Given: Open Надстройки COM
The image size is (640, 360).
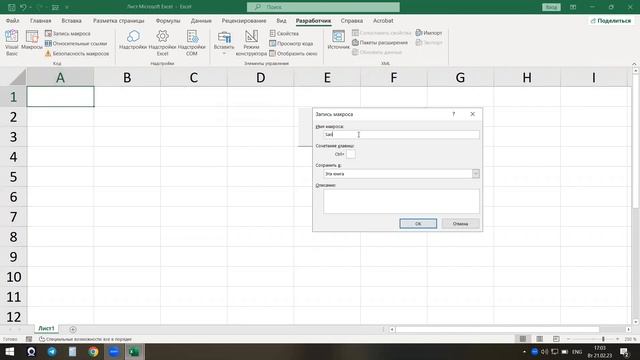Looking at the screenshot, I should tap(192, 42).
